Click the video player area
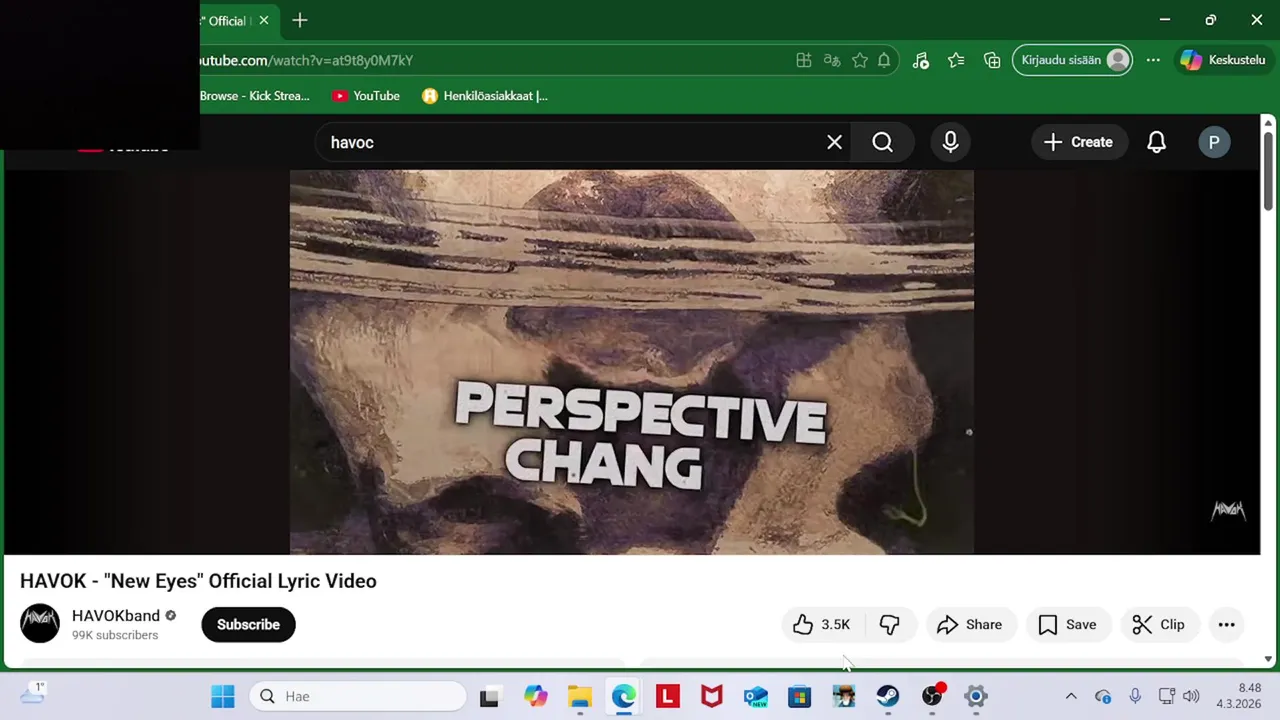The height and width of the screenshot is (720, 1280). tap(631, 362)
